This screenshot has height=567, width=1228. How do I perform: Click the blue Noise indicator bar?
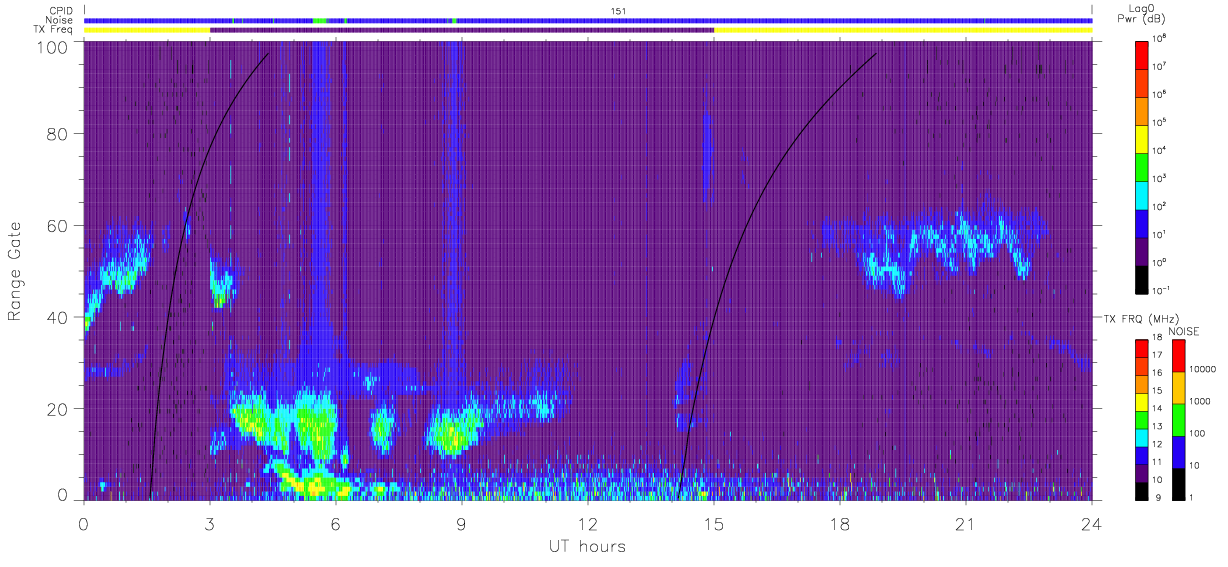[588, 20]
